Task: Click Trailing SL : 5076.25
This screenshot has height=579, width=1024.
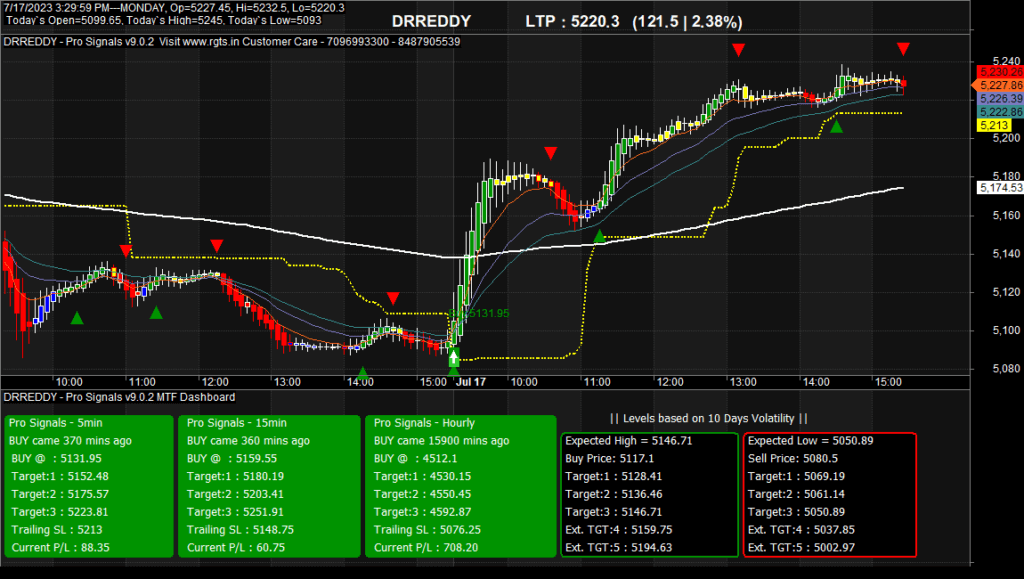Action: point(427,529)
